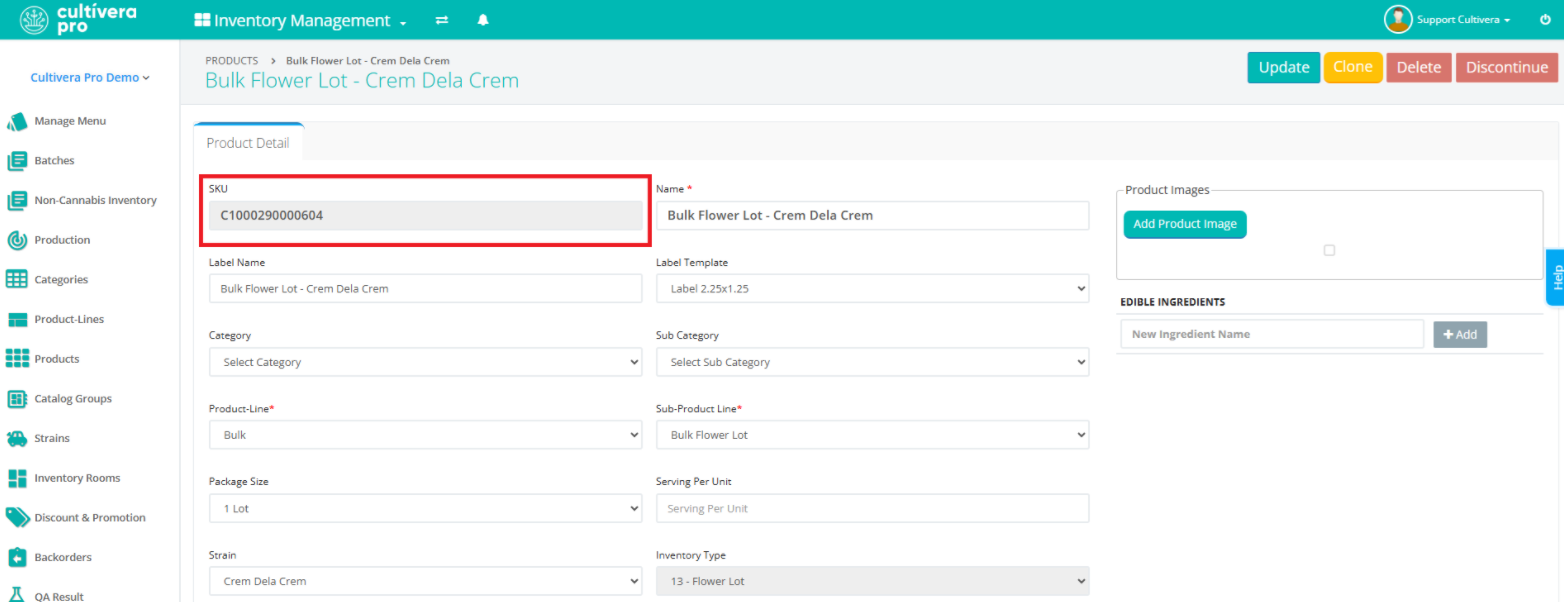Click the SKU field C1000290000604
The height and width of the screenshot is (602, 1564).
425,215
